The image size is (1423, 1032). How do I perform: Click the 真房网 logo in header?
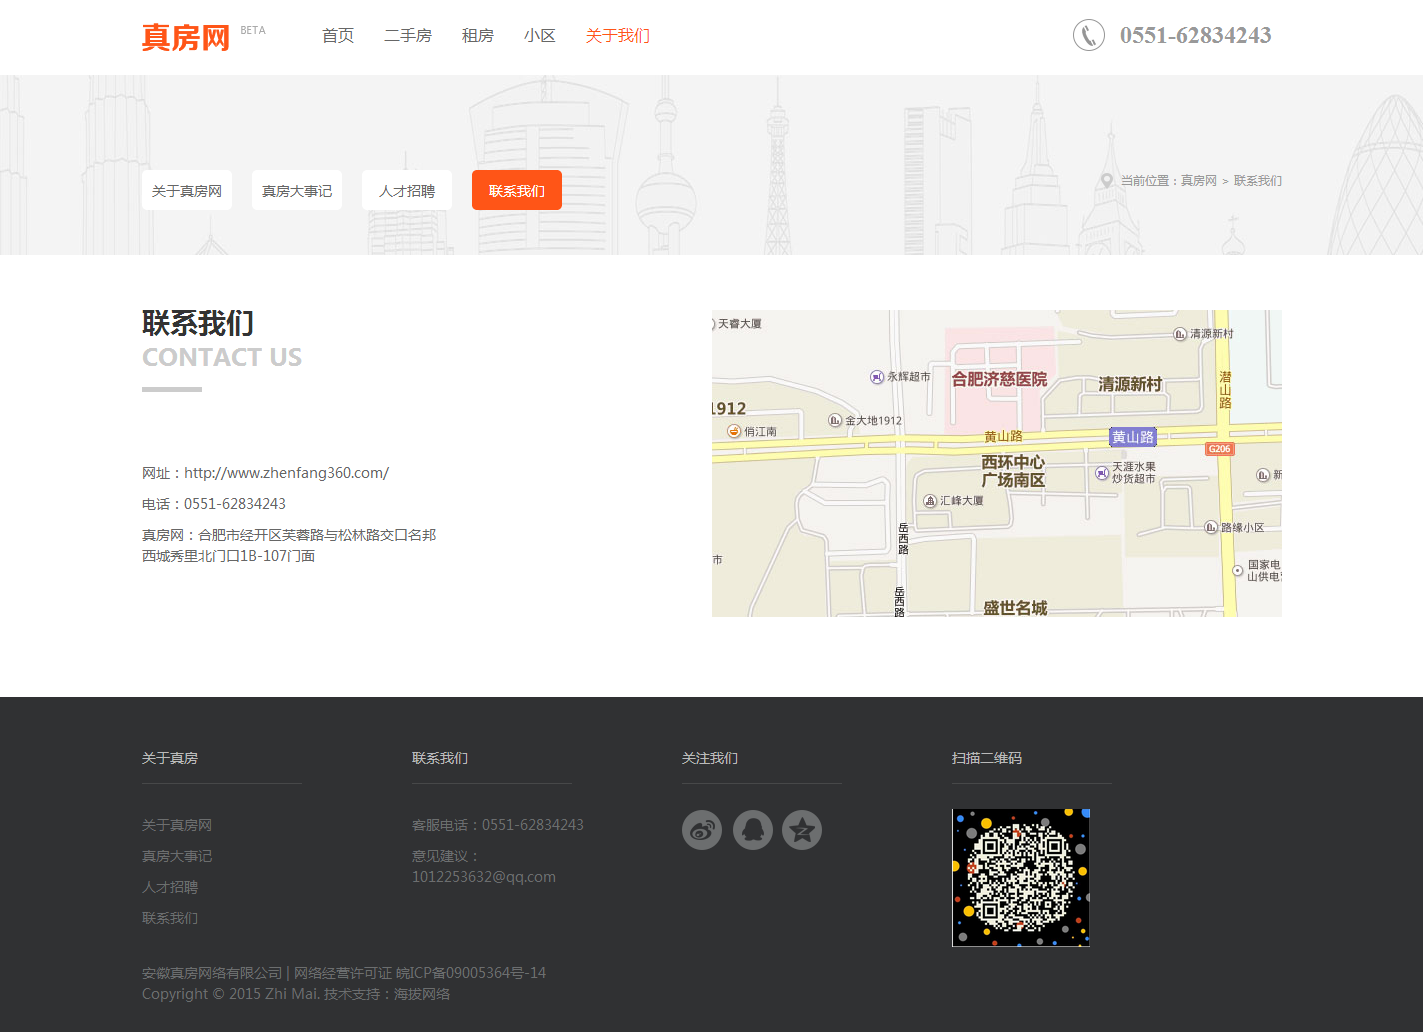[x=186, y=37]
